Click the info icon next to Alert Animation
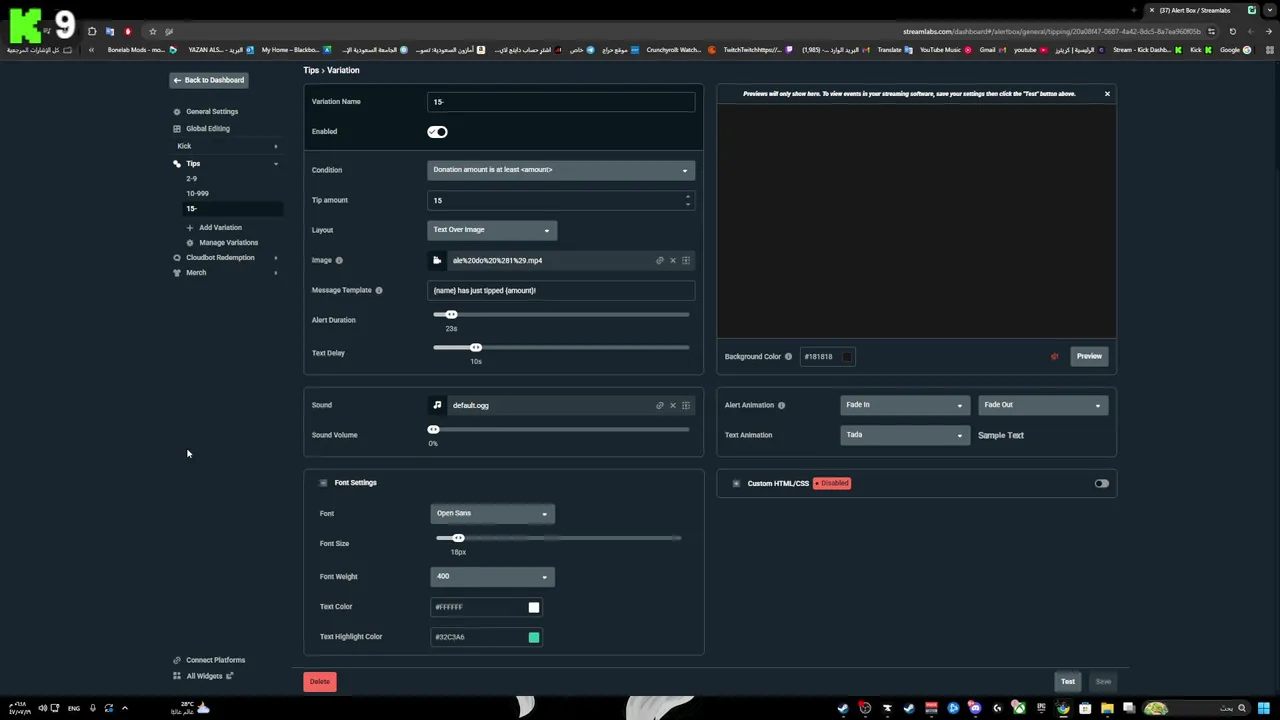The image size is (1280, 720). pos(781,405)
